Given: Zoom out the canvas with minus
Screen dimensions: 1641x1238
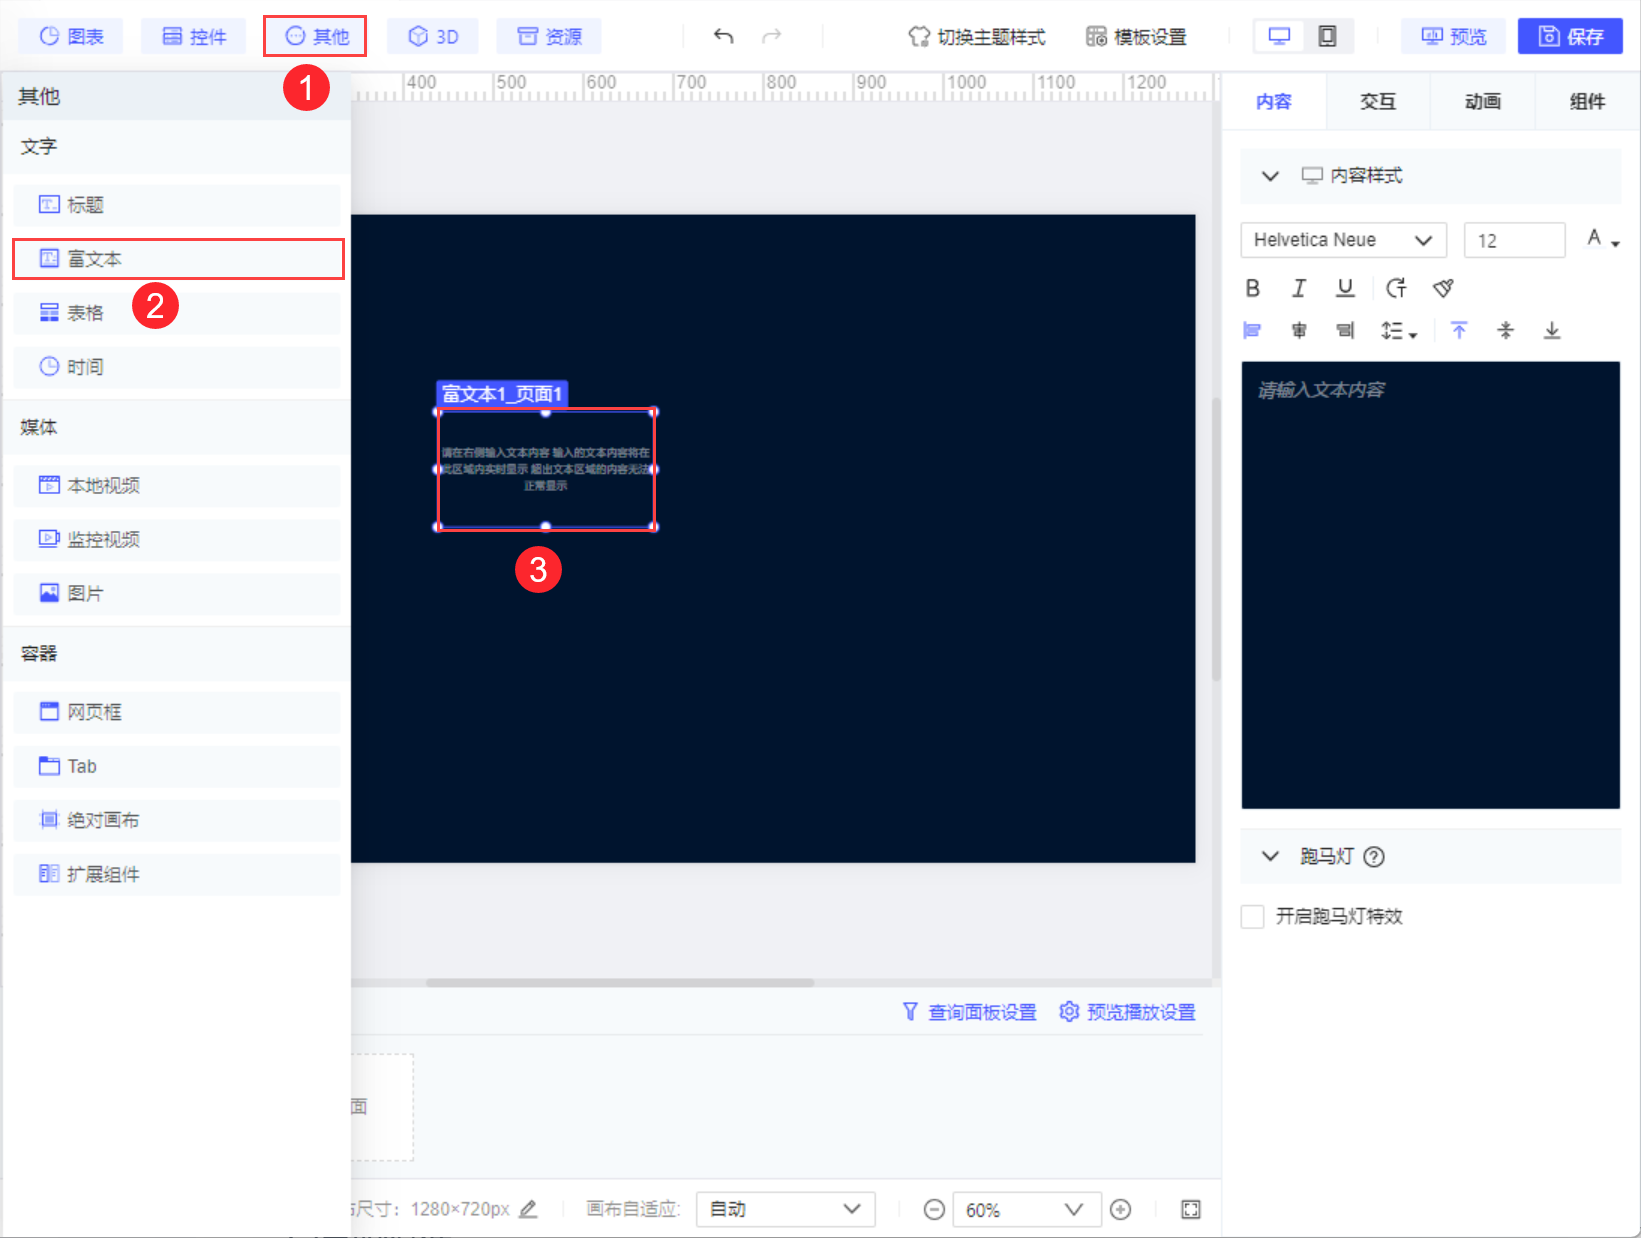Looking at the screenshot, I should click(x=934, y=1210).
